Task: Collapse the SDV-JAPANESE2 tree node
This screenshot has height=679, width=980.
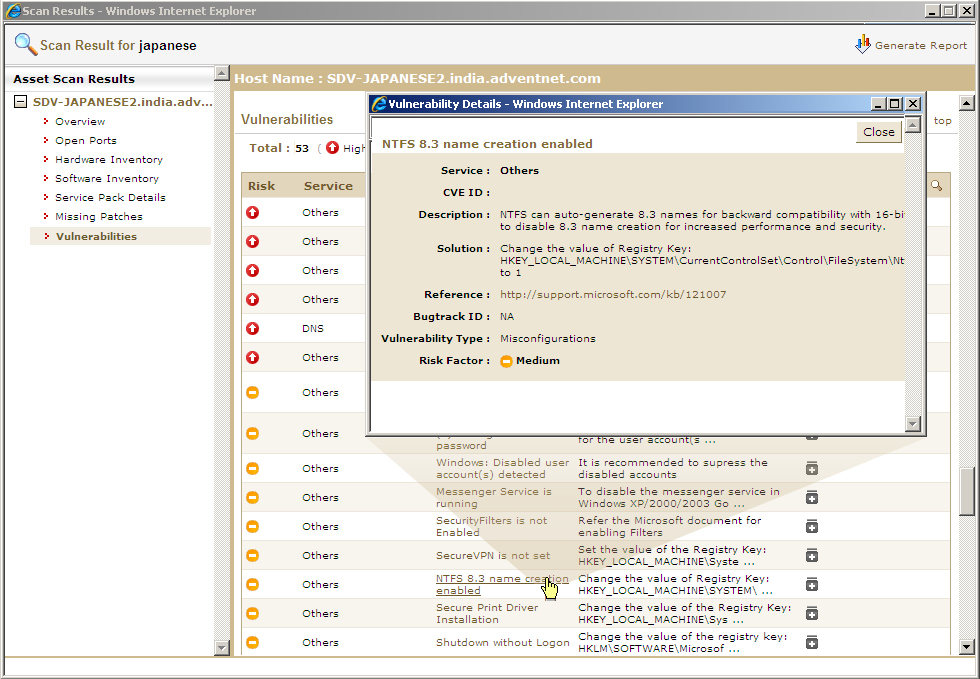Action: click(21, 102)
